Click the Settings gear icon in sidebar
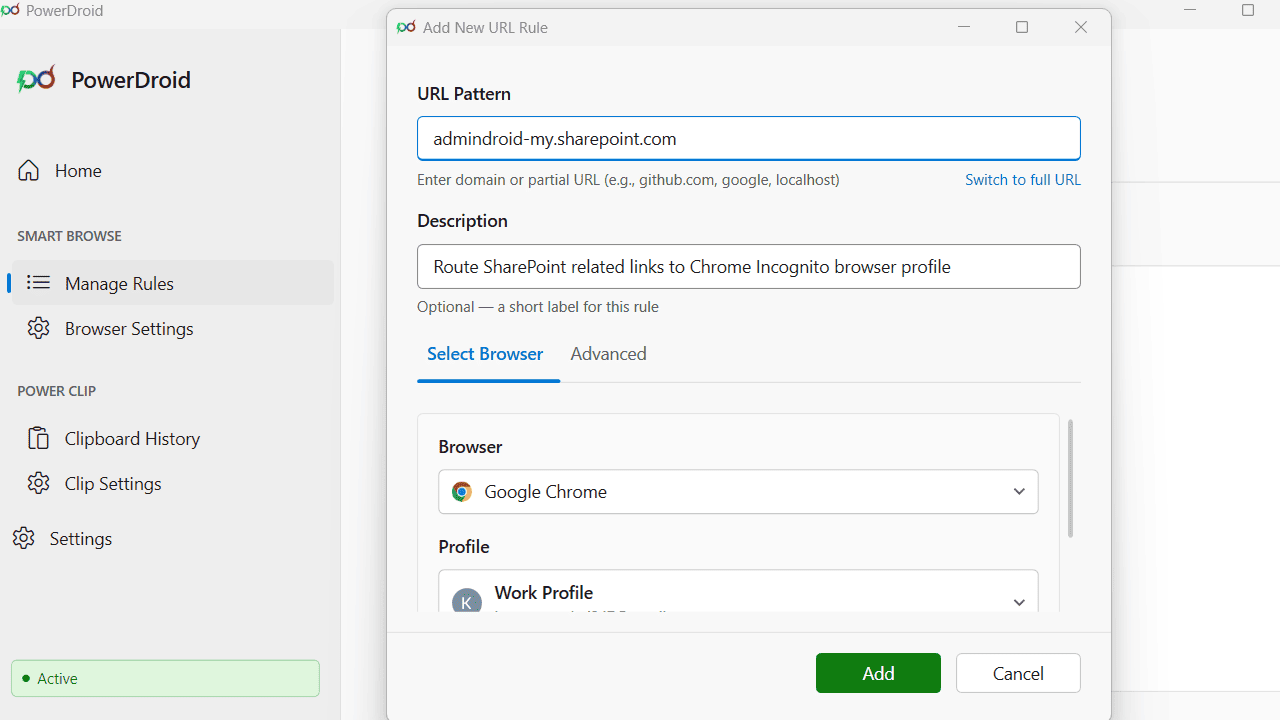 [x=24, y=538]
